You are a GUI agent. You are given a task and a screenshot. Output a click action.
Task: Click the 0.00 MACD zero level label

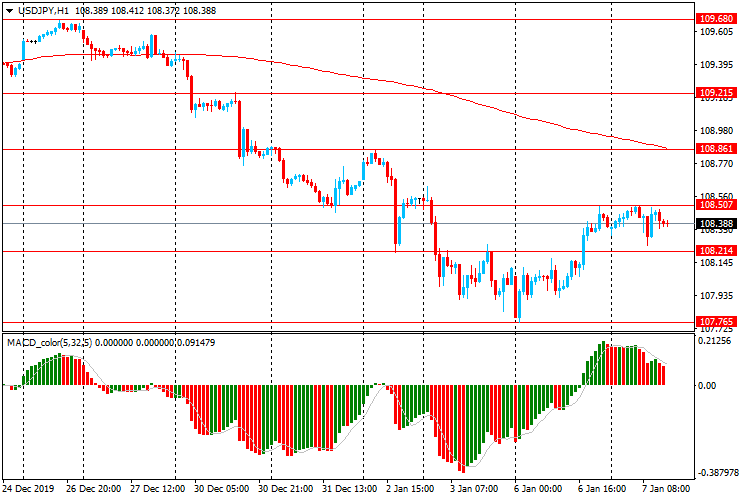707,386
